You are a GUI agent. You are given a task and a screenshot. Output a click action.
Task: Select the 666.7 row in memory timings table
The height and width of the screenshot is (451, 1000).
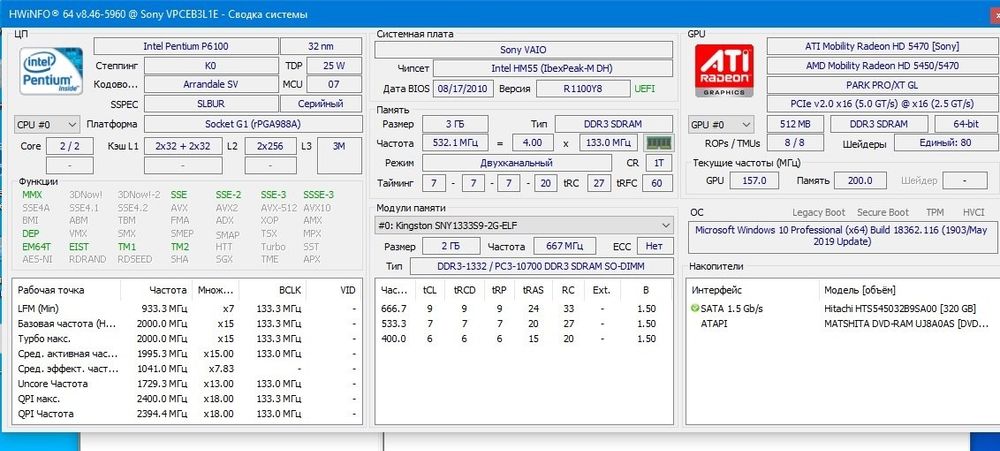[x=524, y=309]
